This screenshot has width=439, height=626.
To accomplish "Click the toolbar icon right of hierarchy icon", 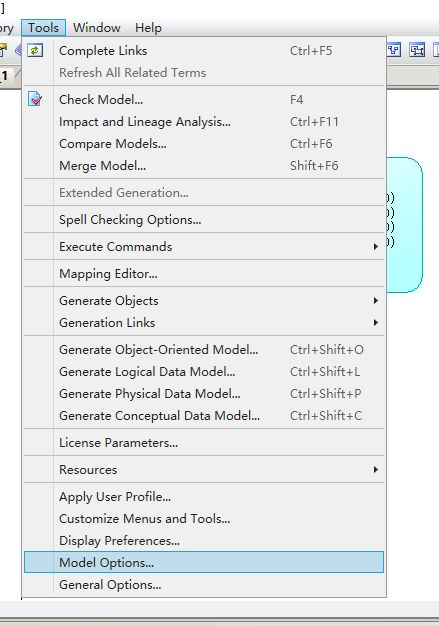I will [x=417, y=50].
